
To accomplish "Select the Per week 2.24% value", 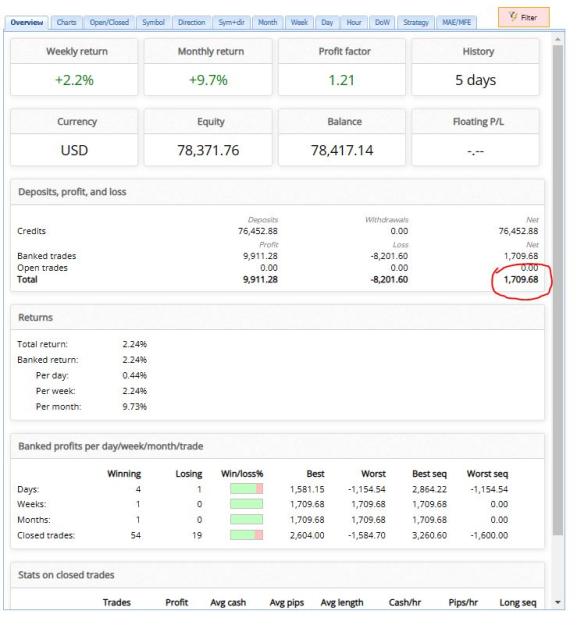I will [135, 391].
